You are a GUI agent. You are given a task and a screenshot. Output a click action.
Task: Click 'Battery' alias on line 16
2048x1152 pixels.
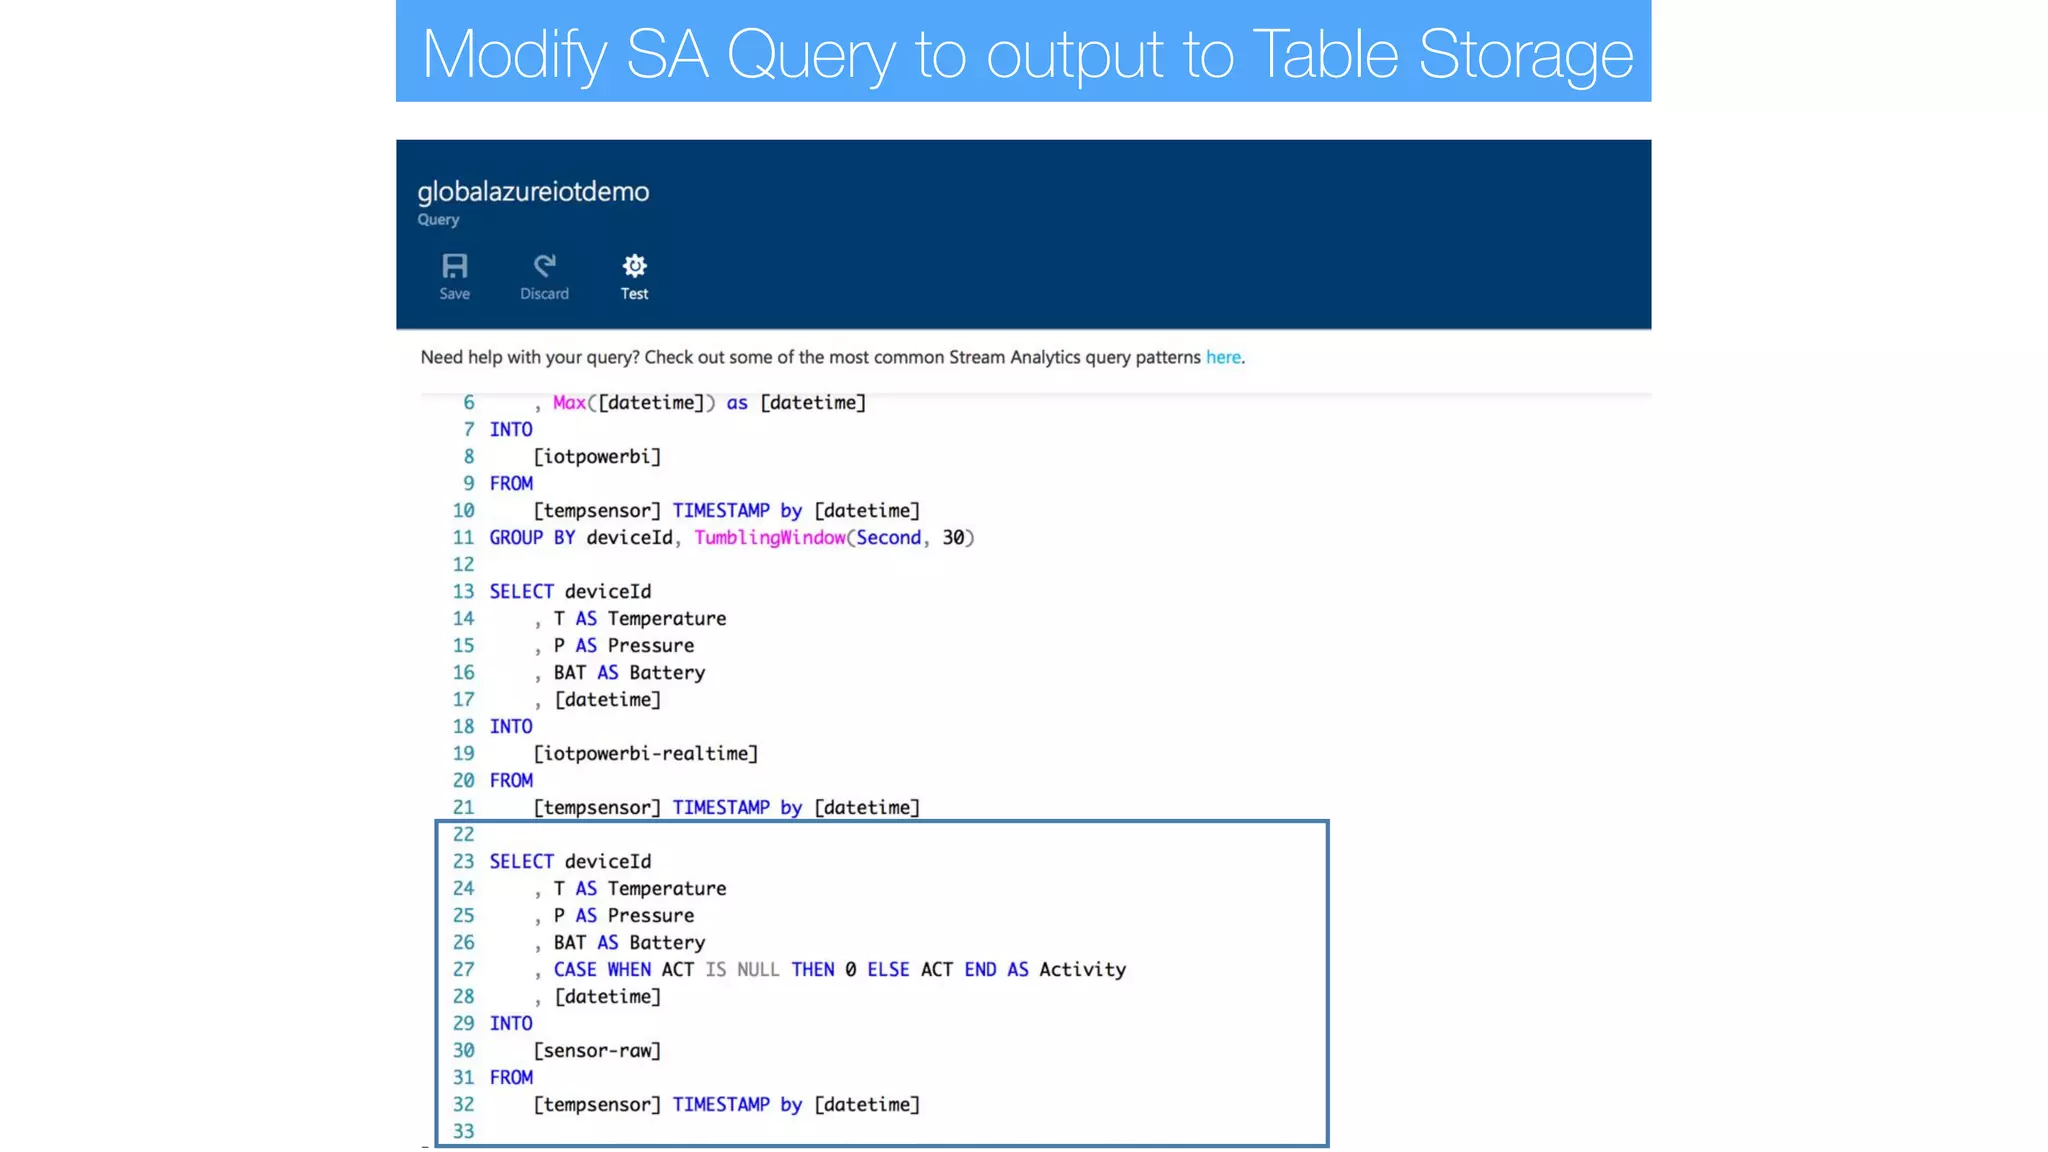click(667, 673)
